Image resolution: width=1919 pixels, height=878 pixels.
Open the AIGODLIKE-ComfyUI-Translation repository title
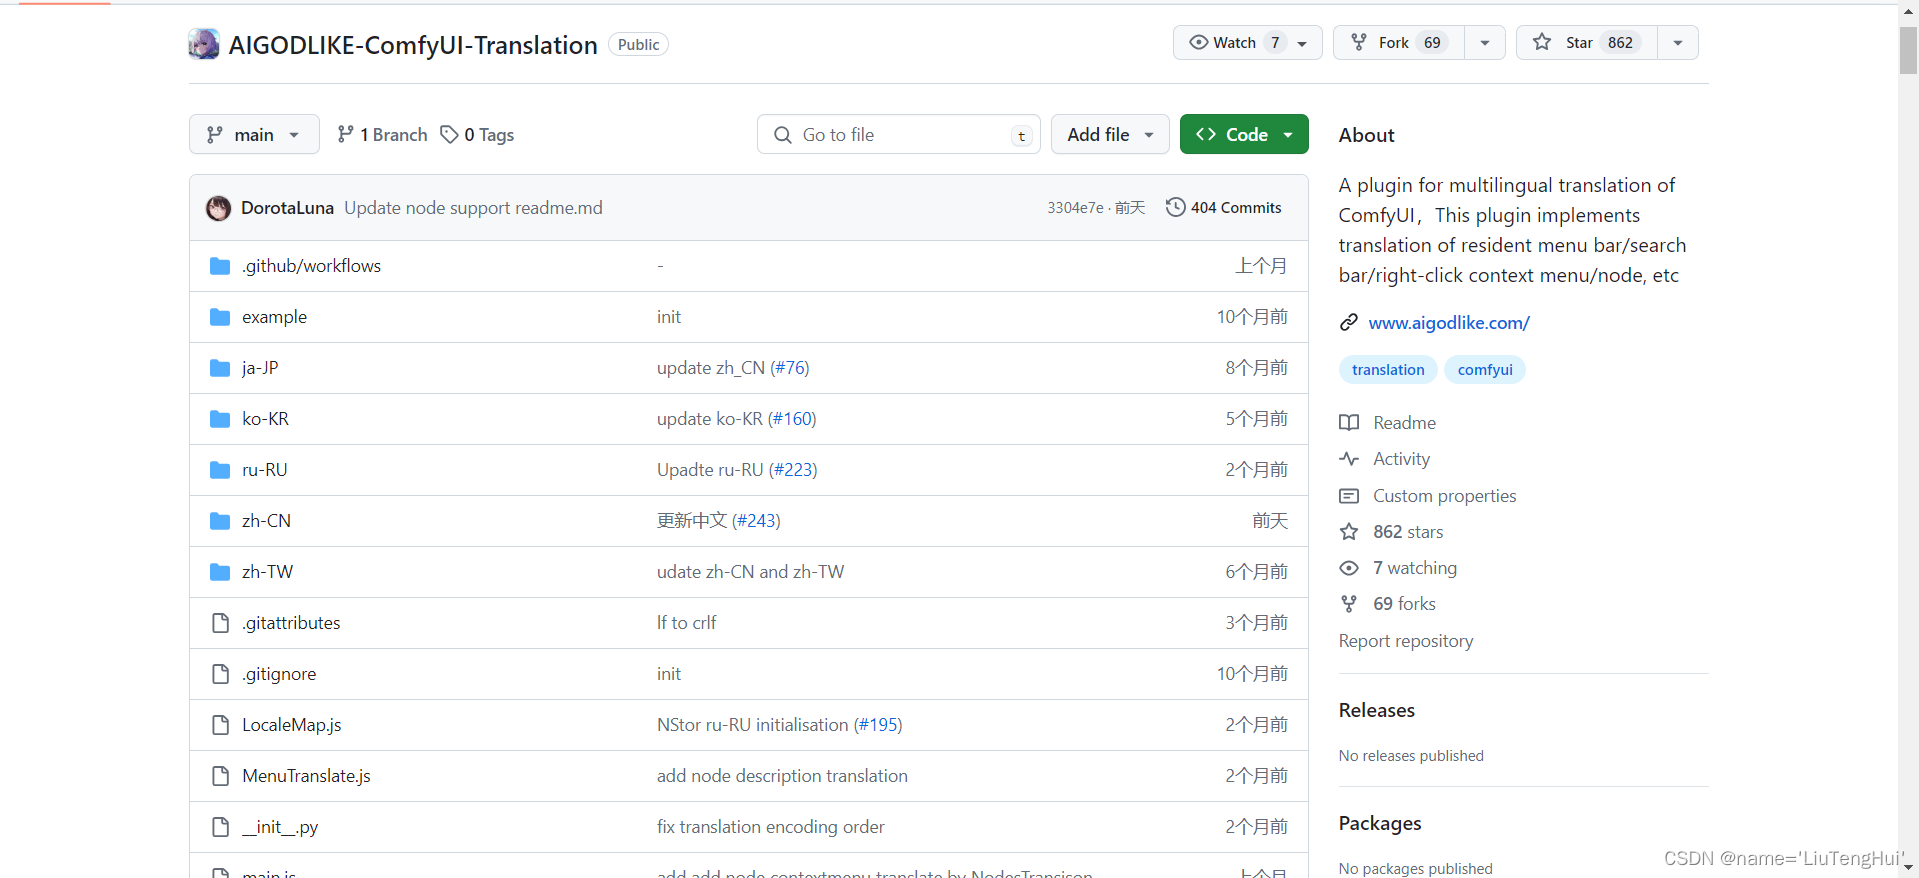pyautogui.click(x=413, y=45)
